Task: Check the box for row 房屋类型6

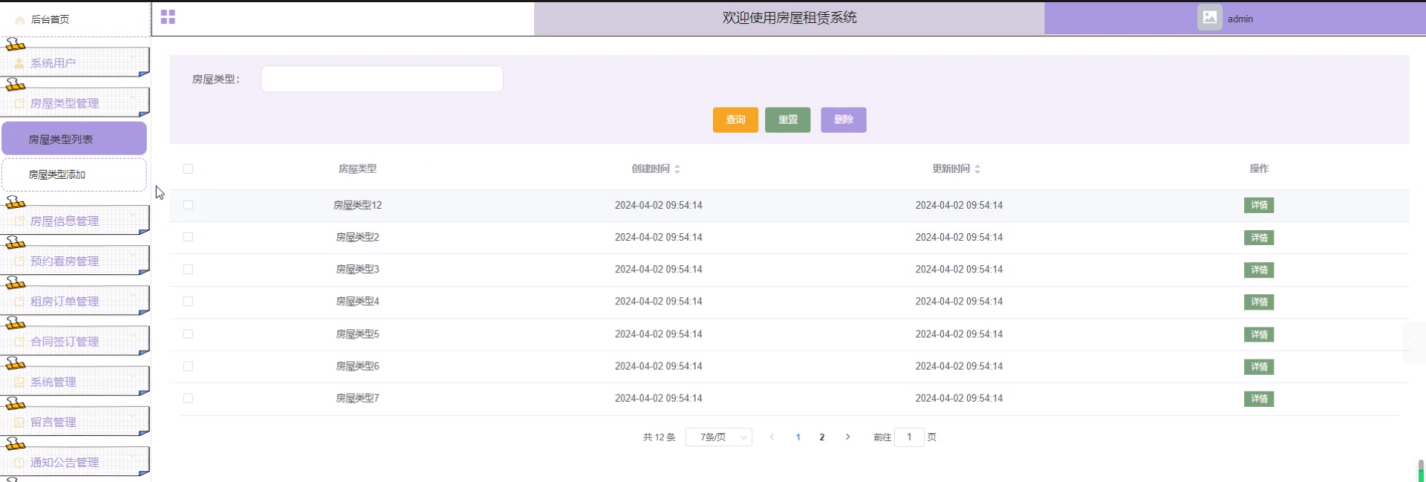Action: (188, 366)
